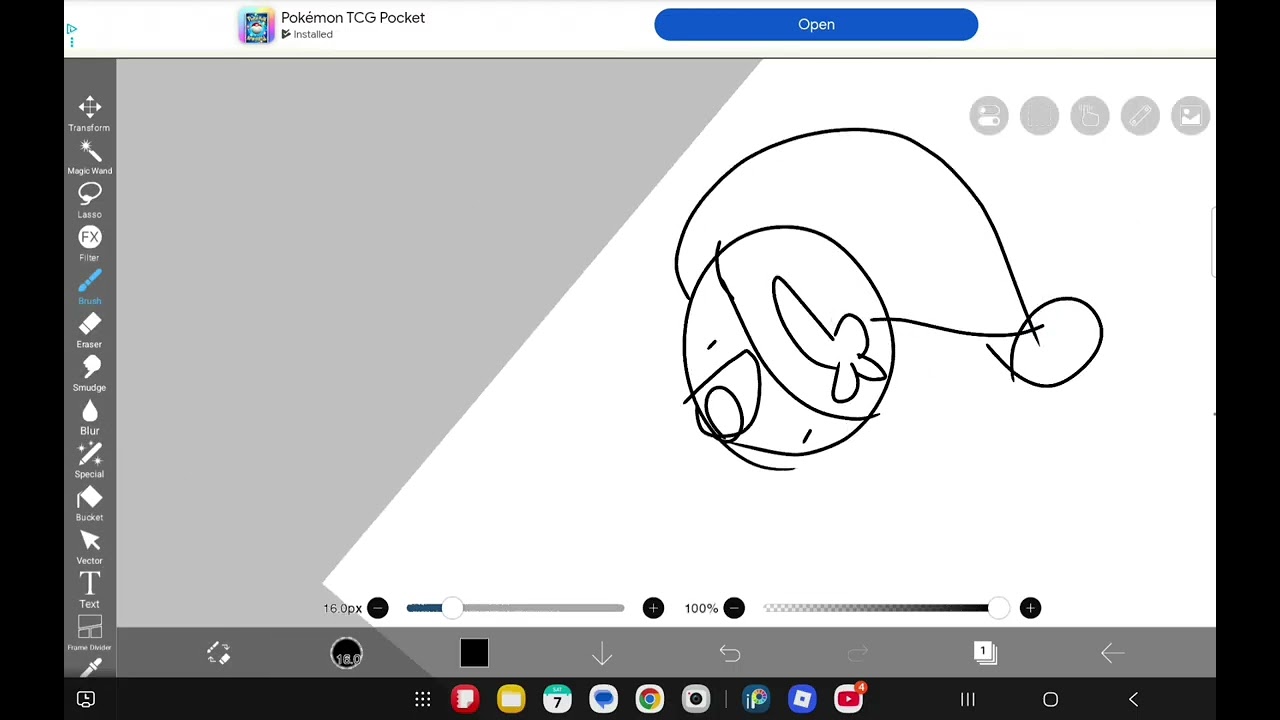The image size is (1280, 720).
Task: Select the Brush tool
Action: tap(89, 287)
